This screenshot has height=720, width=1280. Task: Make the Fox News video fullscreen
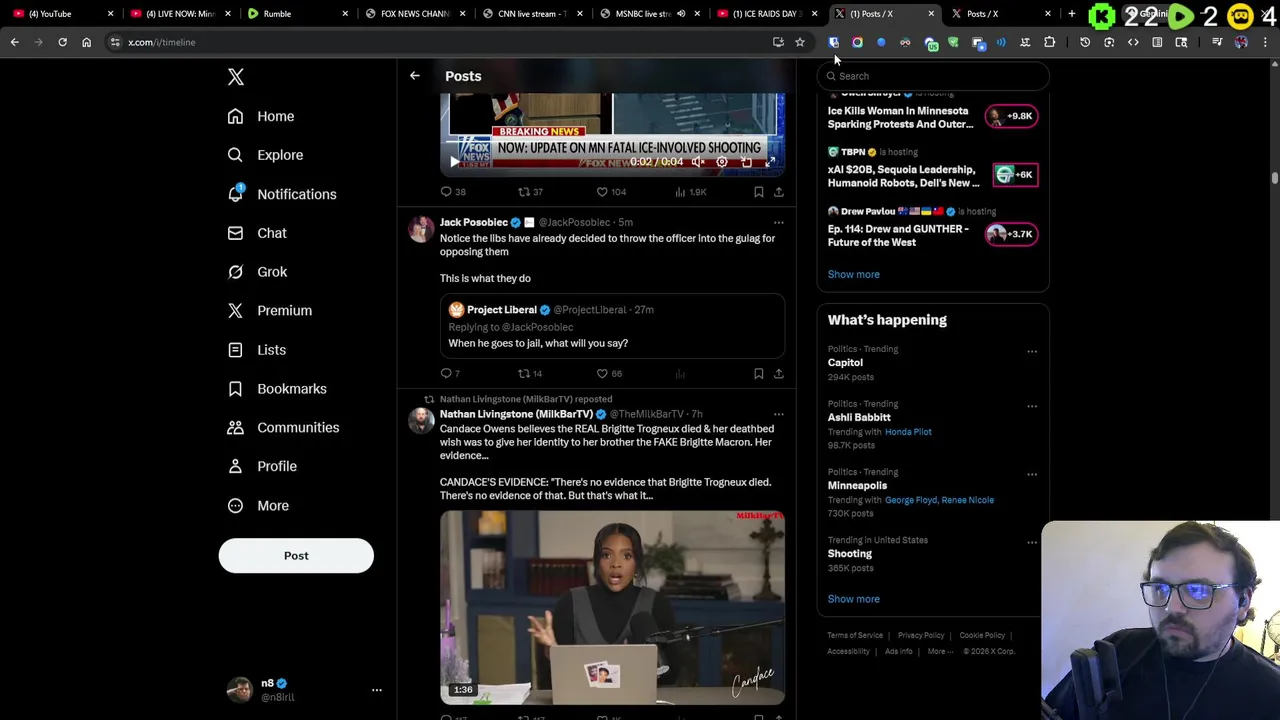[770, 162]
